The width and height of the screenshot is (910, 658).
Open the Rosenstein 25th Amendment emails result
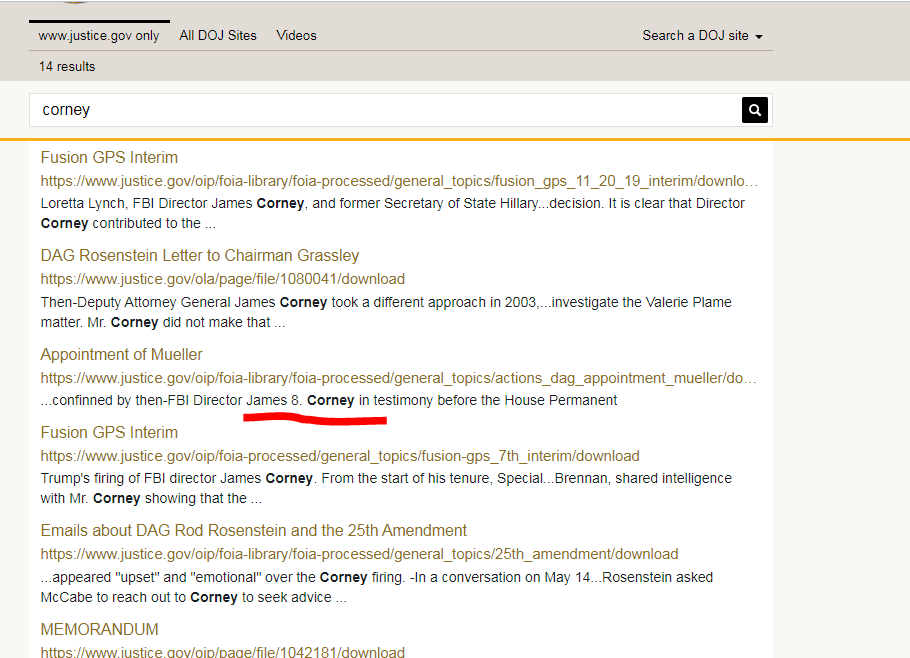tap(254, 531)
